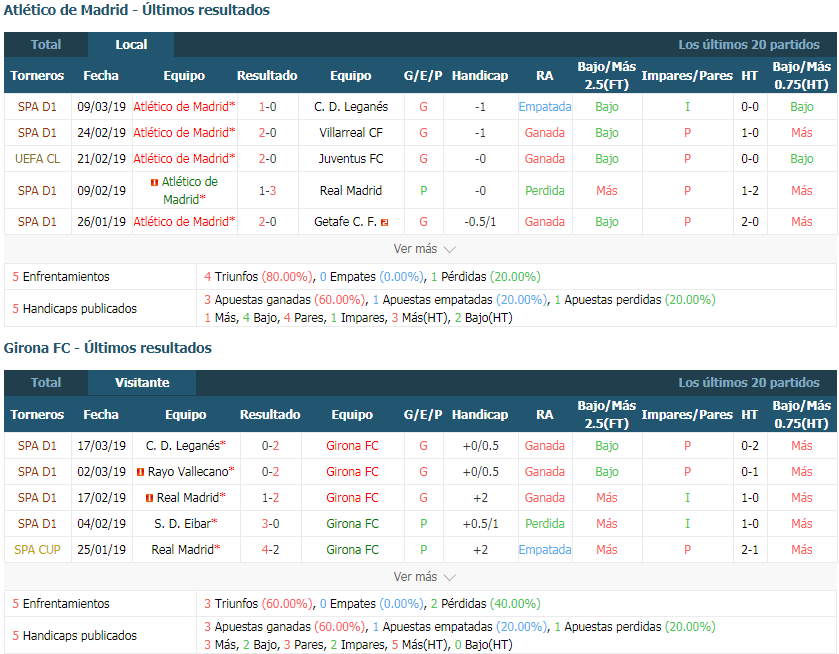Click Girona FC - Últimos resultados heading
The height and width of the screenshot is (654, 839).
(x=108, y=348)
